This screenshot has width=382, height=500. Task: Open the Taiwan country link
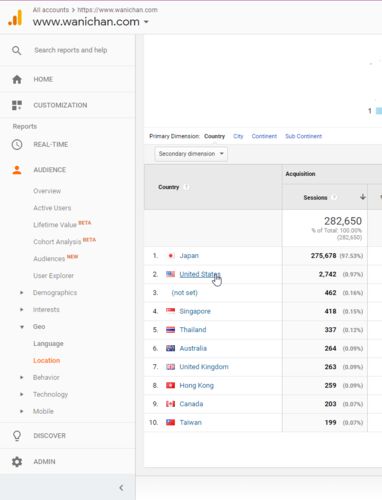190,422
